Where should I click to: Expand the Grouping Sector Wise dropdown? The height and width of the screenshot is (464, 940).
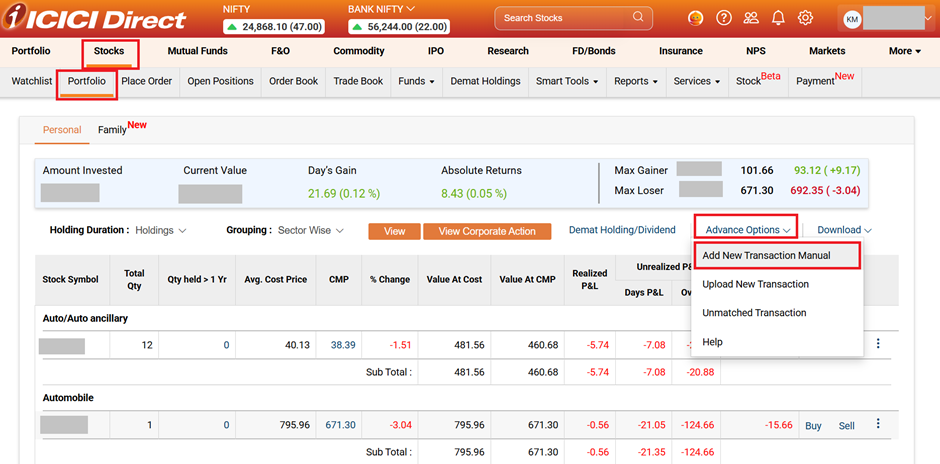311,231
